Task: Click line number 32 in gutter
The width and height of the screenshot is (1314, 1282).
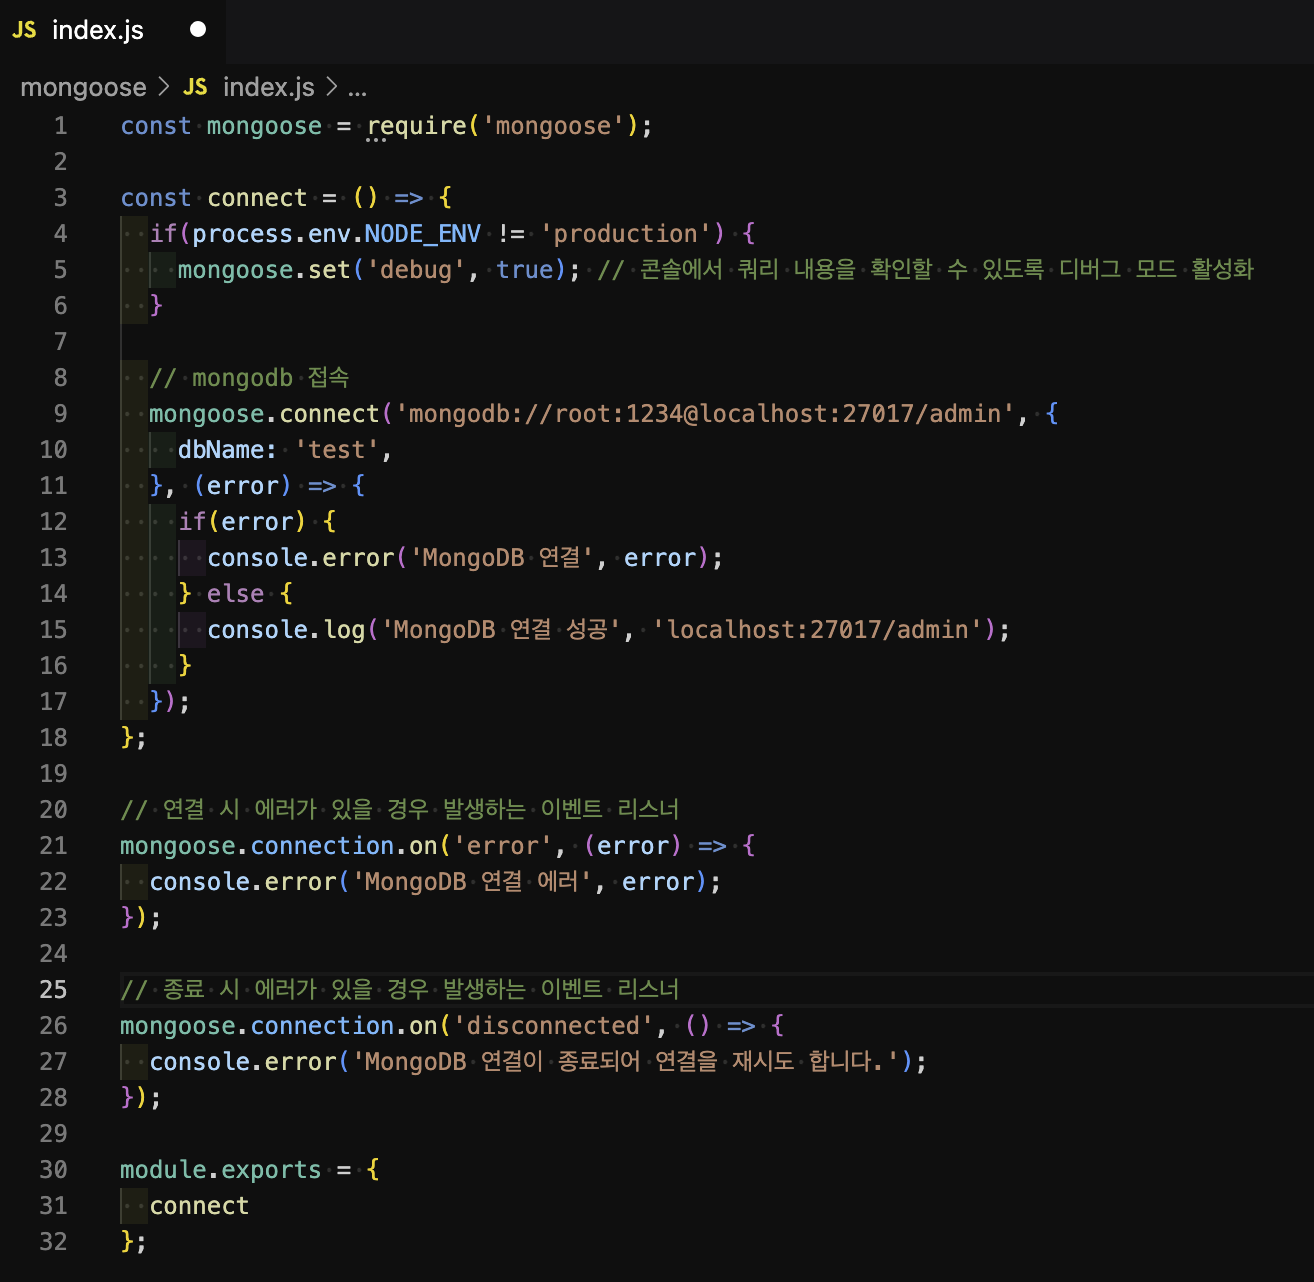Action: pos(53,1242)
